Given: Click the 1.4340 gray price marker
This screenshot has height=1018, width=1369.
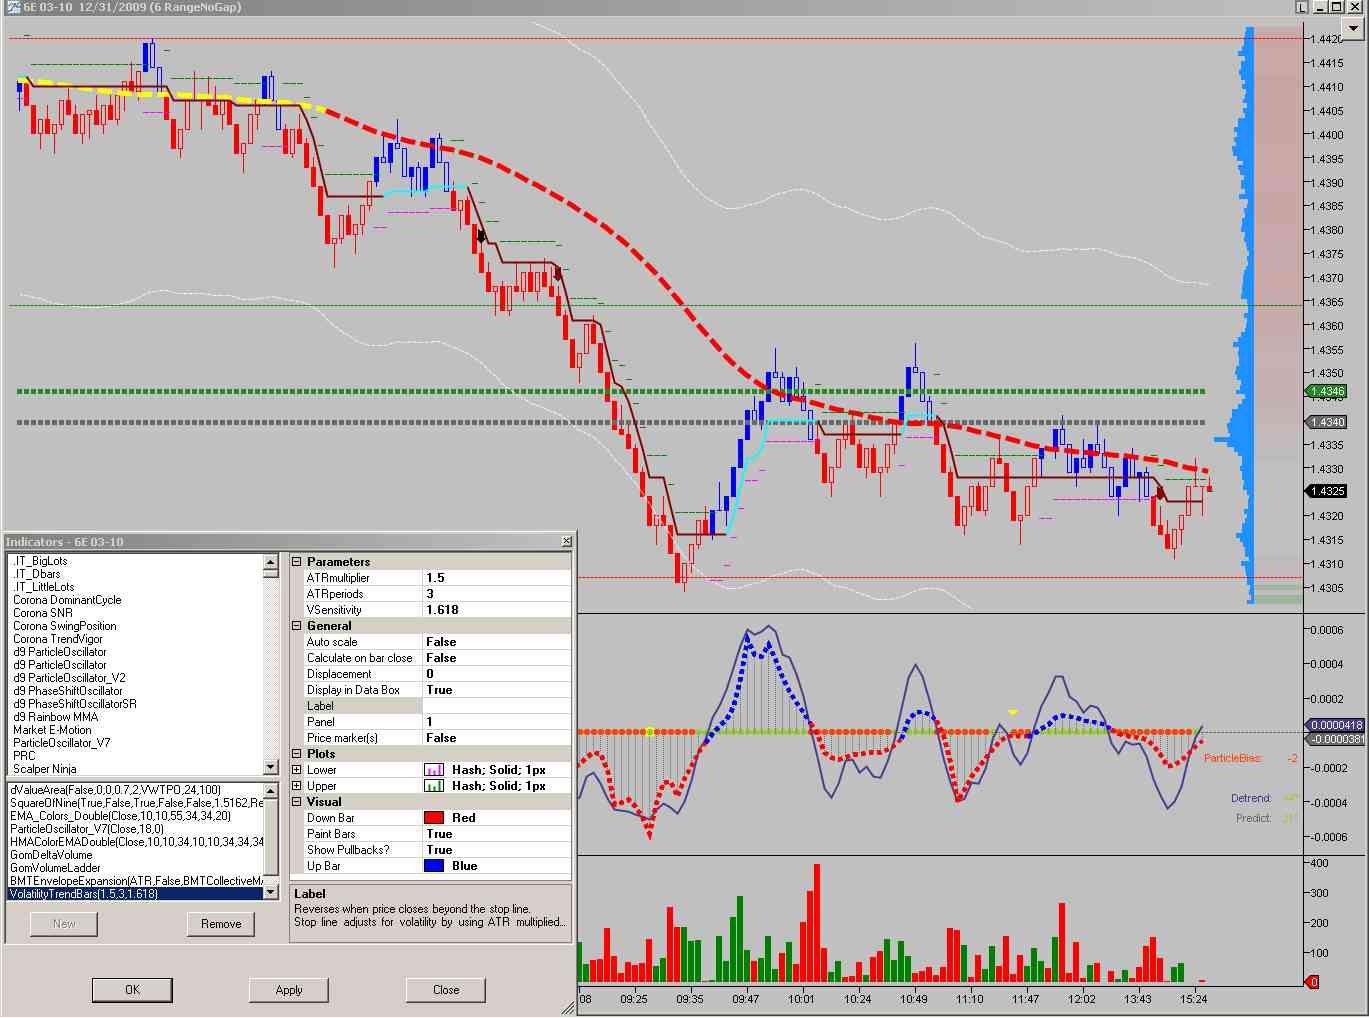Looking at the screenshot, I should (1327, 422).
